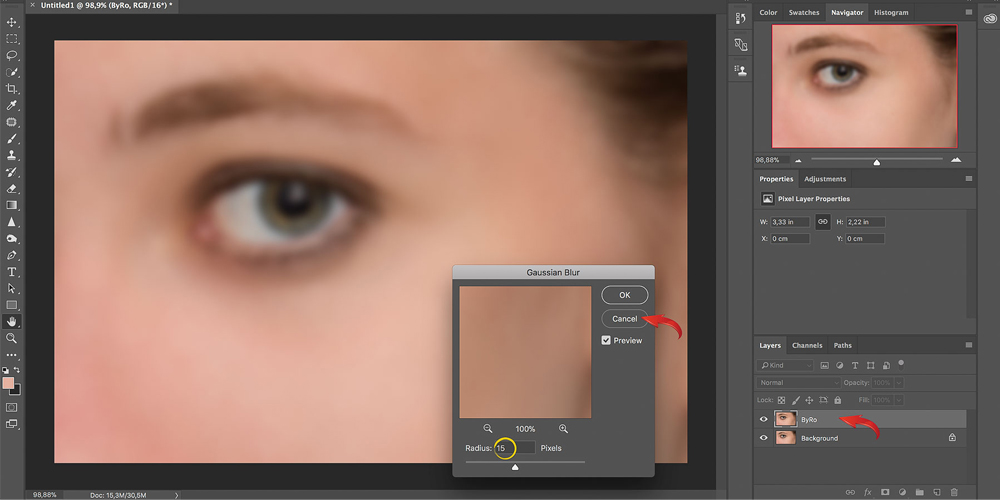Click the link layers icon

[850, 492]
